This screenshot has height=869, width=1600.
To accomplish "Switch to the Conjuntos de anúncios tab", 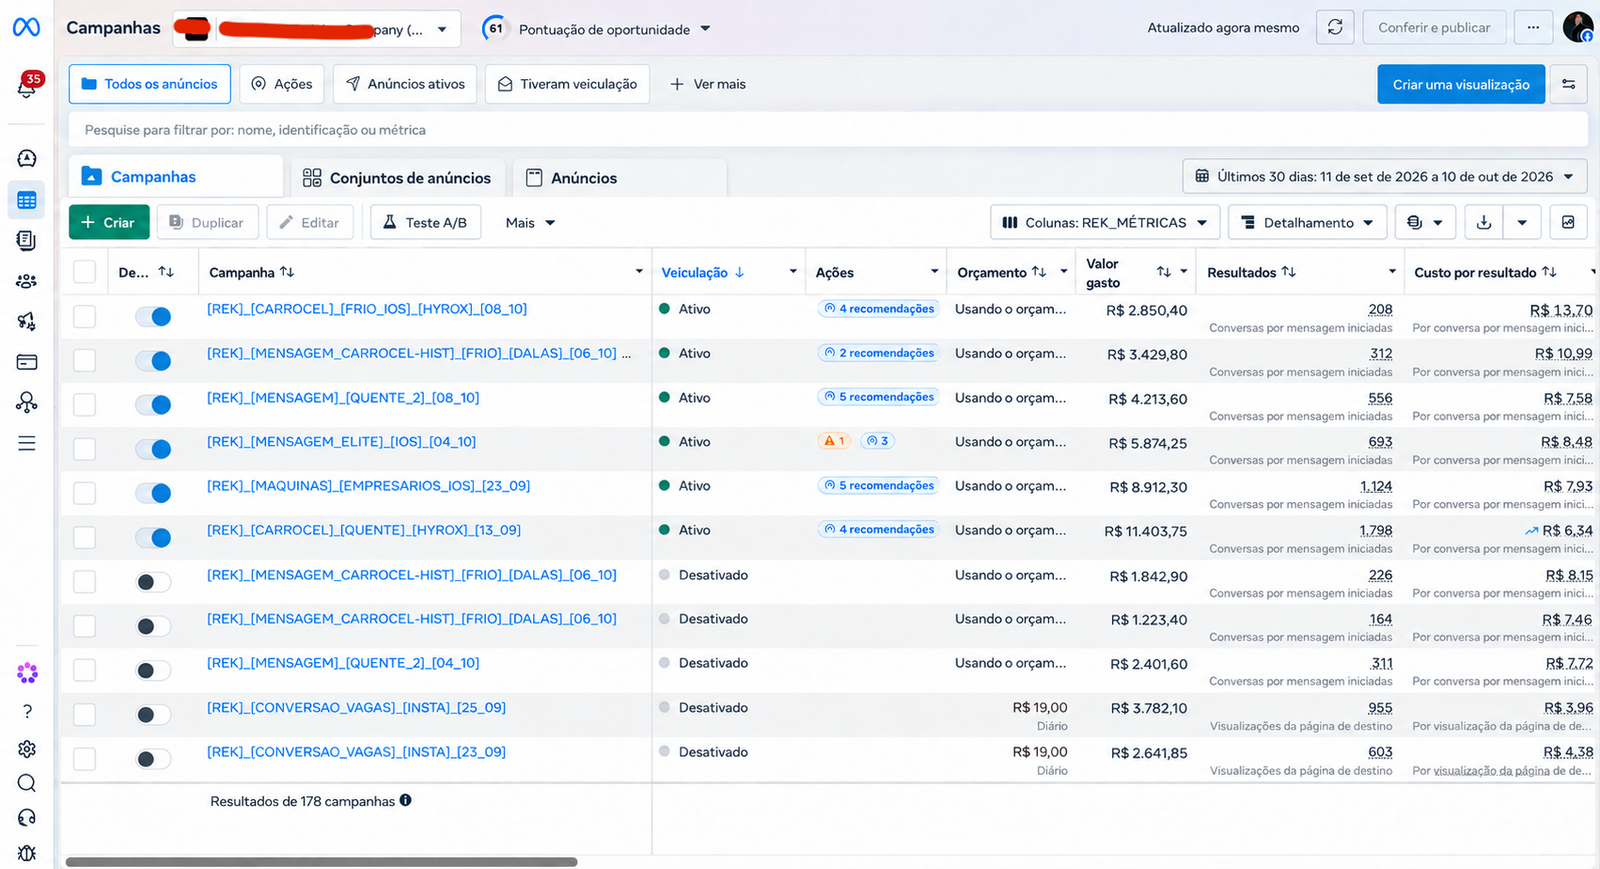I will [397, 178].
